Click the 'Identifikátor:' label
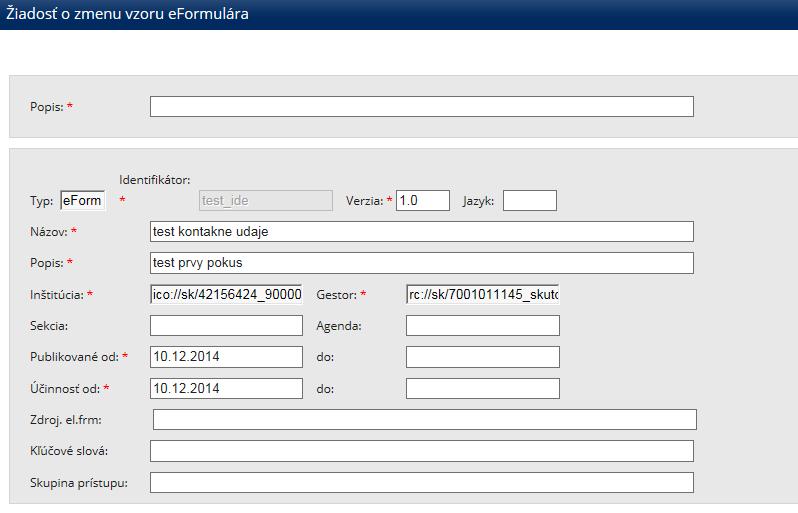Viewport: 798px width, 513px height. (x=155, y=180)
